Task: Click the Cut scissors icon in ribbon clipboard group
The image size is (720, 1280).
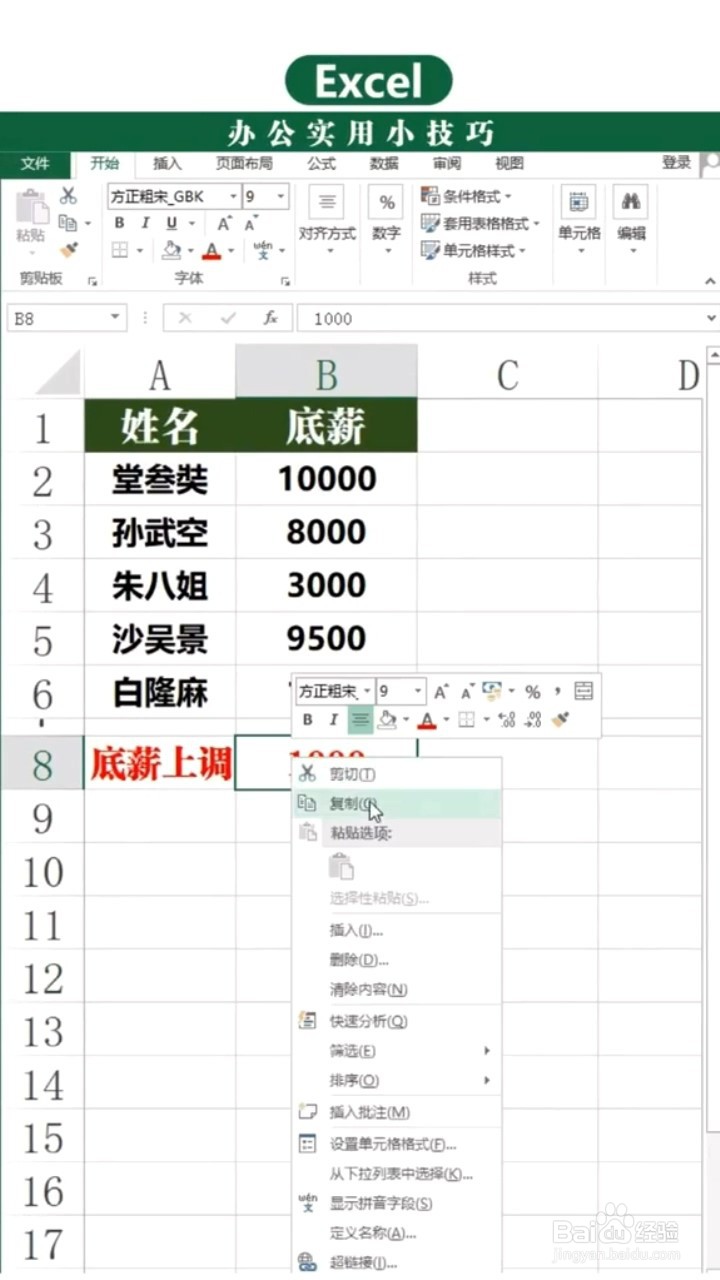Action: click(69, 196)
